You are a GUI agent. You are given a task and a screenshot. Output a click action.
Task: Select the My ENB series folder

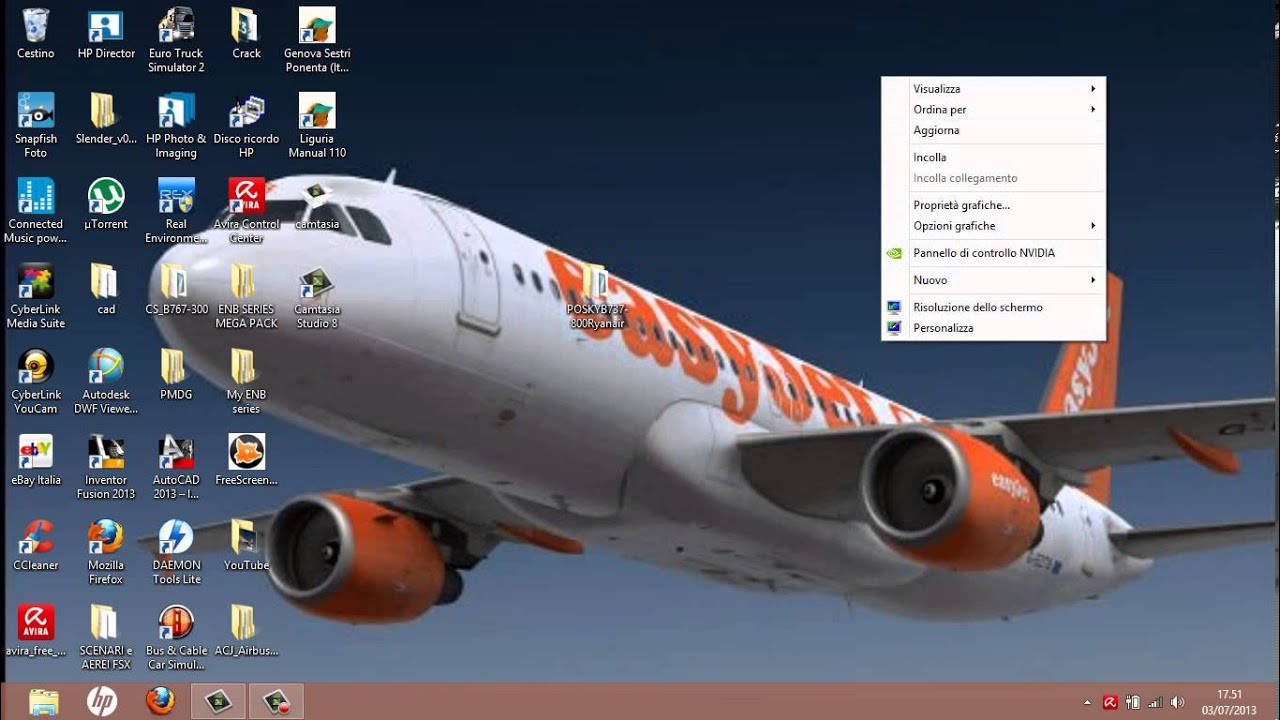point(246,382)
